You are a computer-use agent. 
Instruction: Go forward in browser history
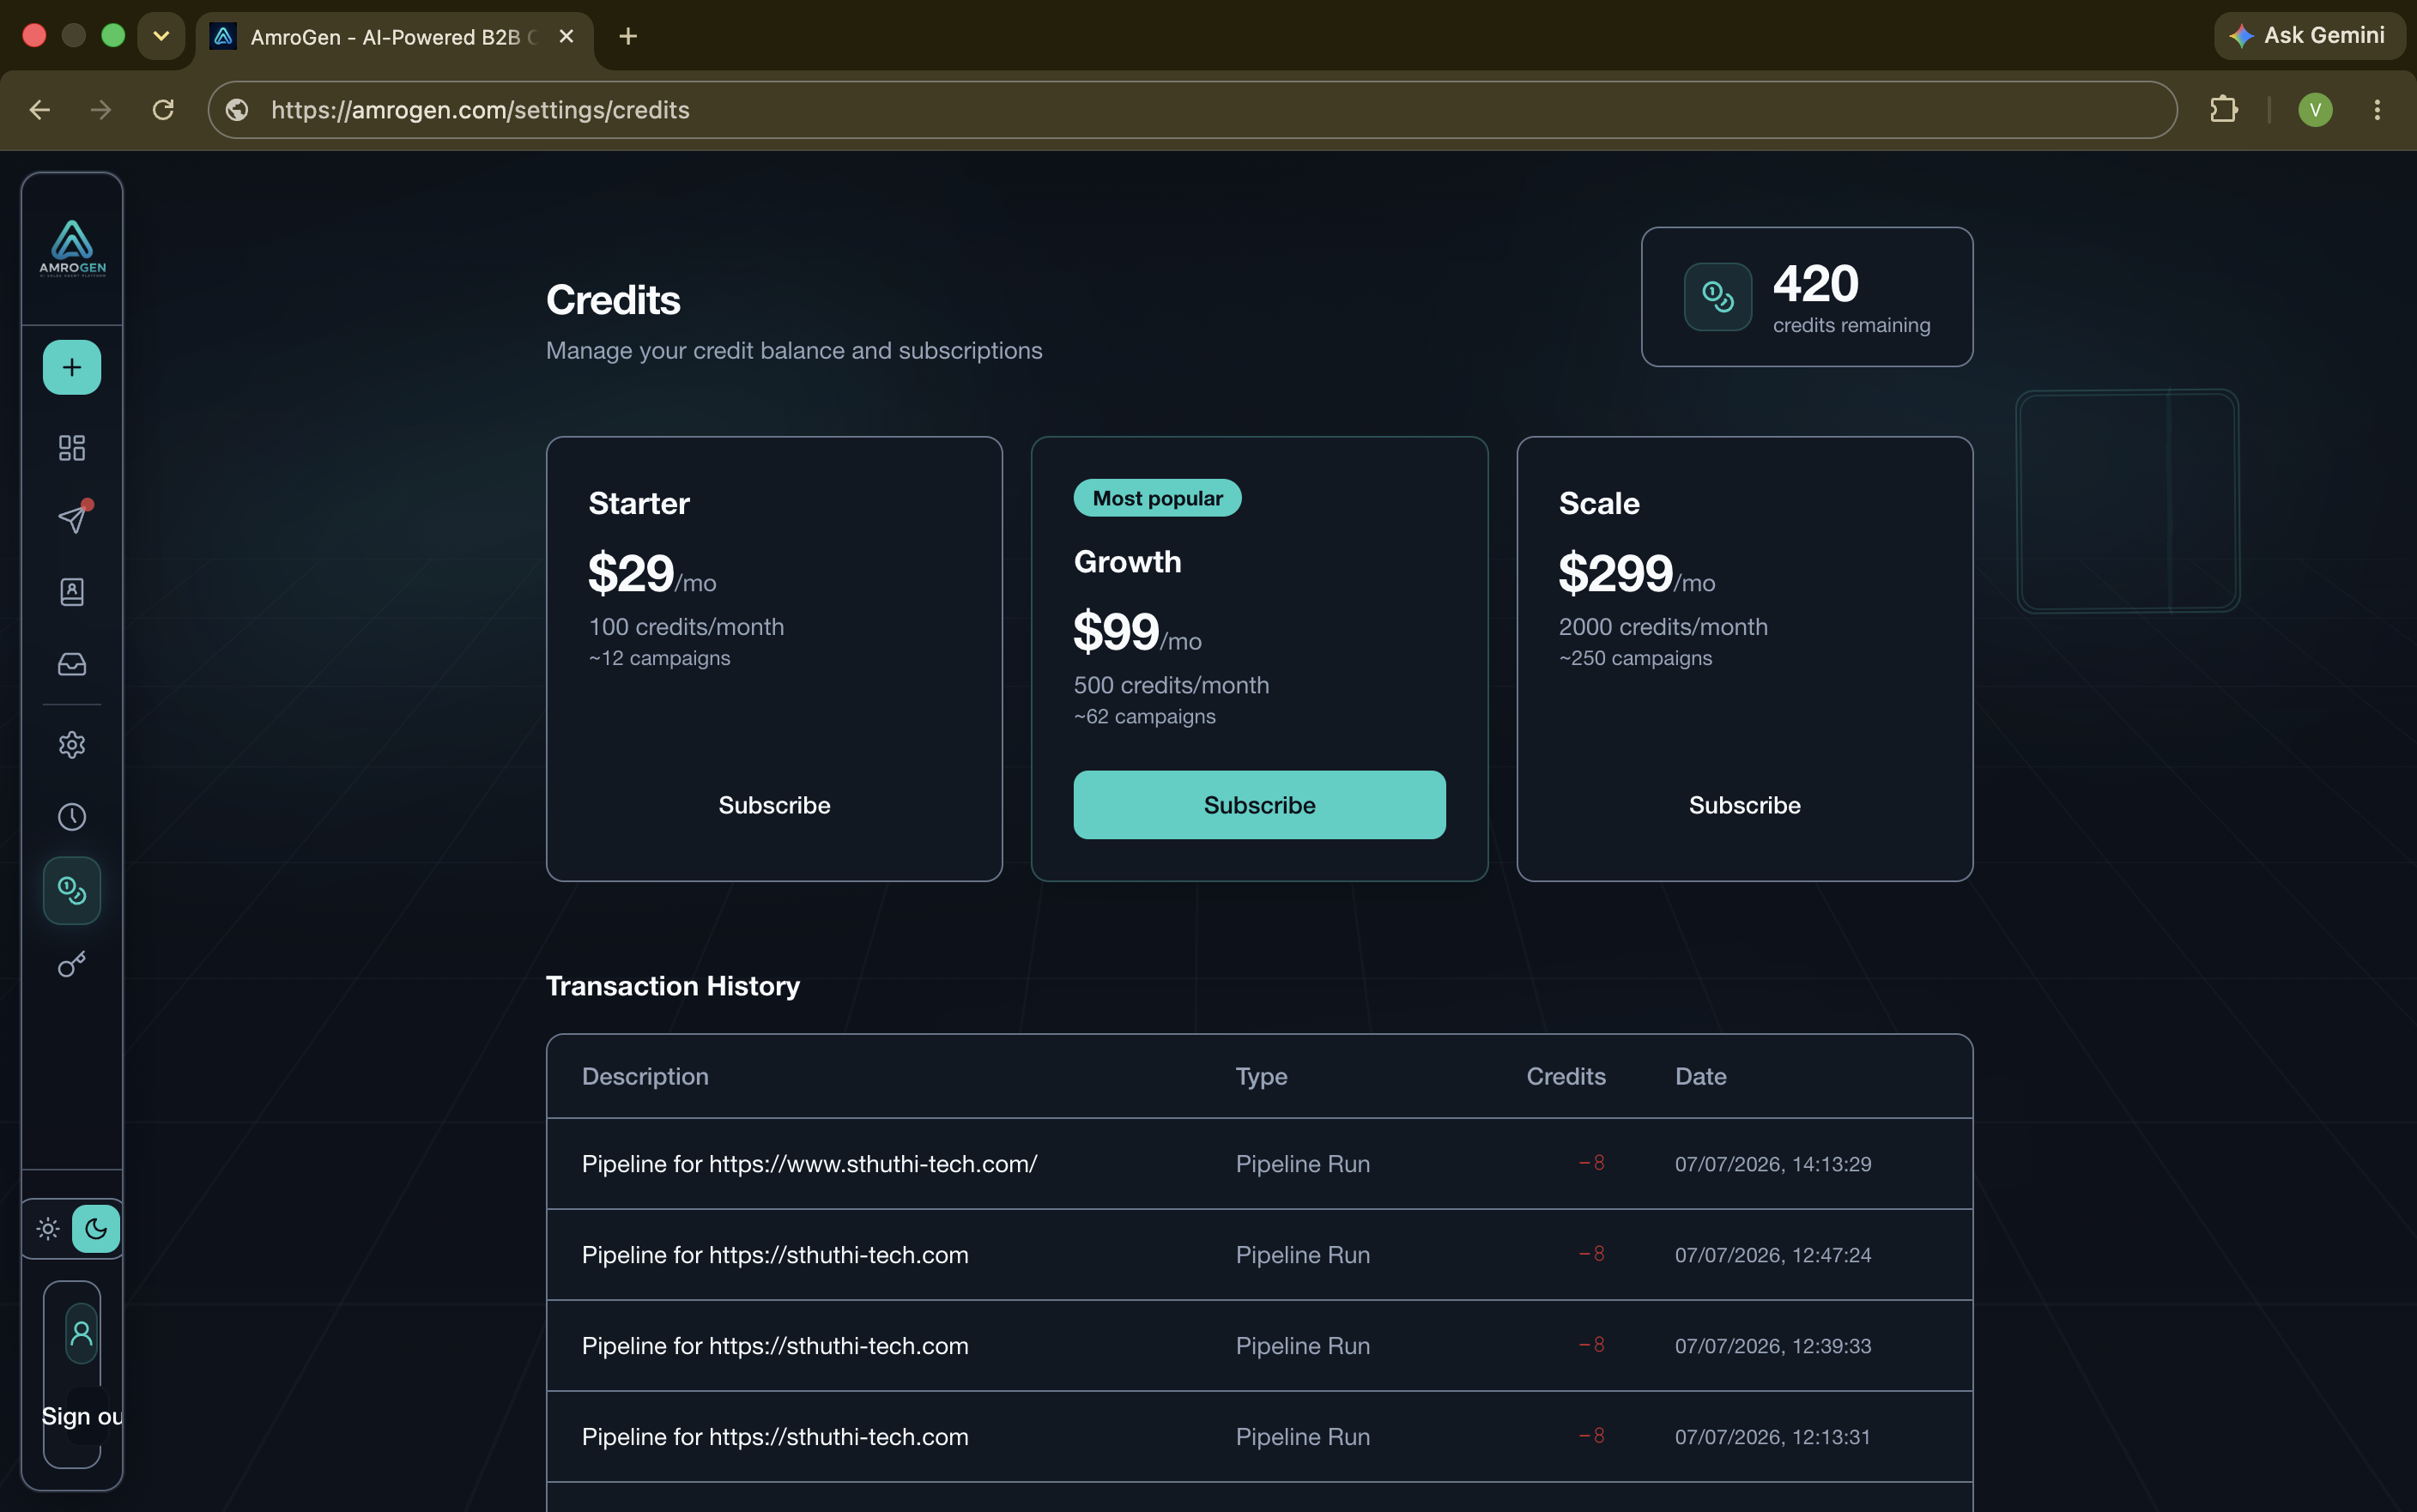point(101,110)
